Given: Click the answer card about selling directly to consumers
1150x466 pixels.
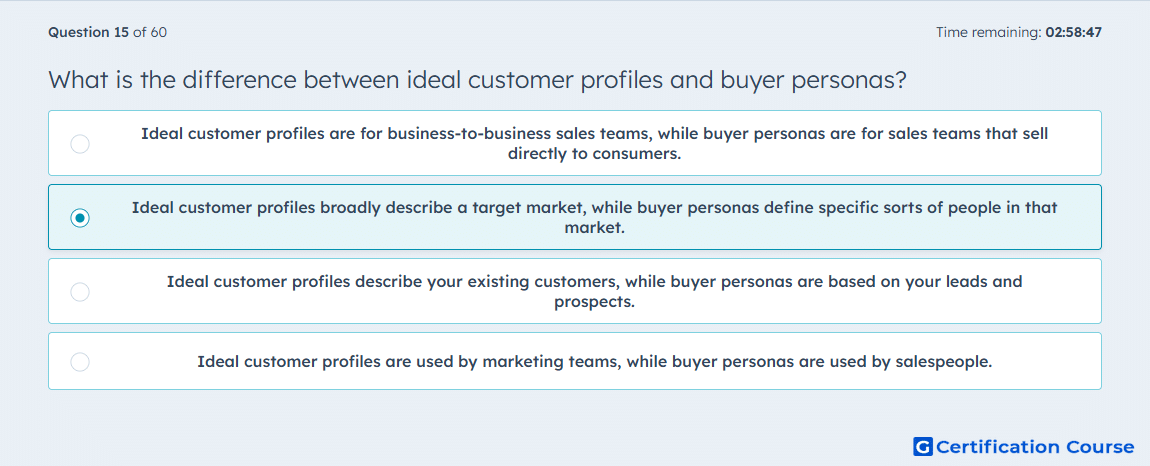Looking at the screenshot, I should pos(575,143).
